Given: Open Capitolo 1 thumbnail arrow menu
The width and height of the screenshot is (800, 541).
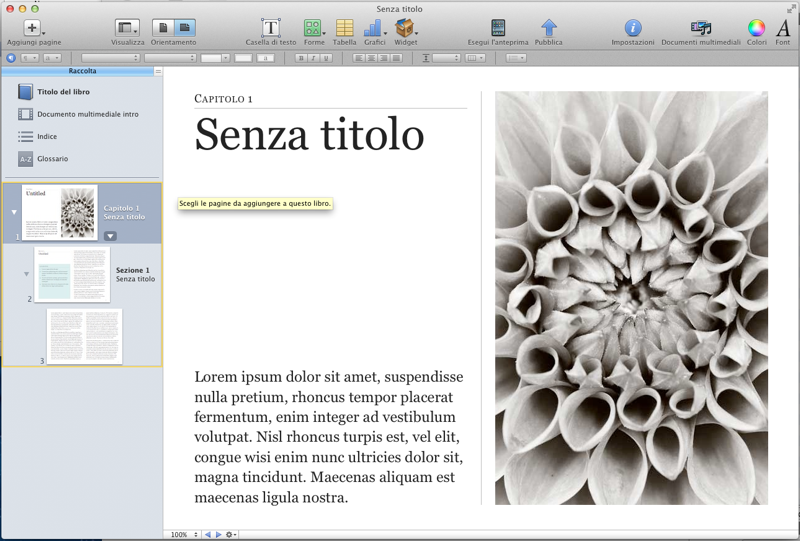Looking at the screenshot, I should pyautogui.click(x=110, y=236).
